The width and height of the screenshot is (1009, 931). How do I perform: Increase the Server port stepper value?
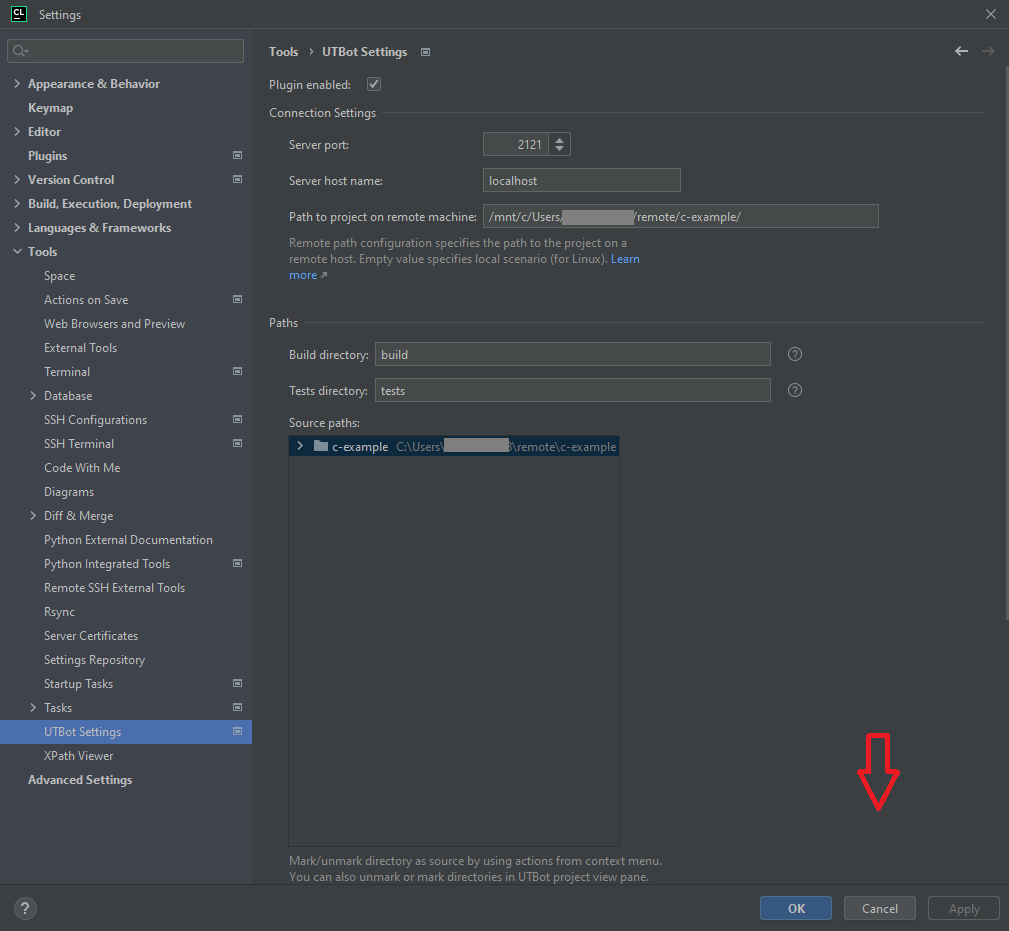click(560, 140)
